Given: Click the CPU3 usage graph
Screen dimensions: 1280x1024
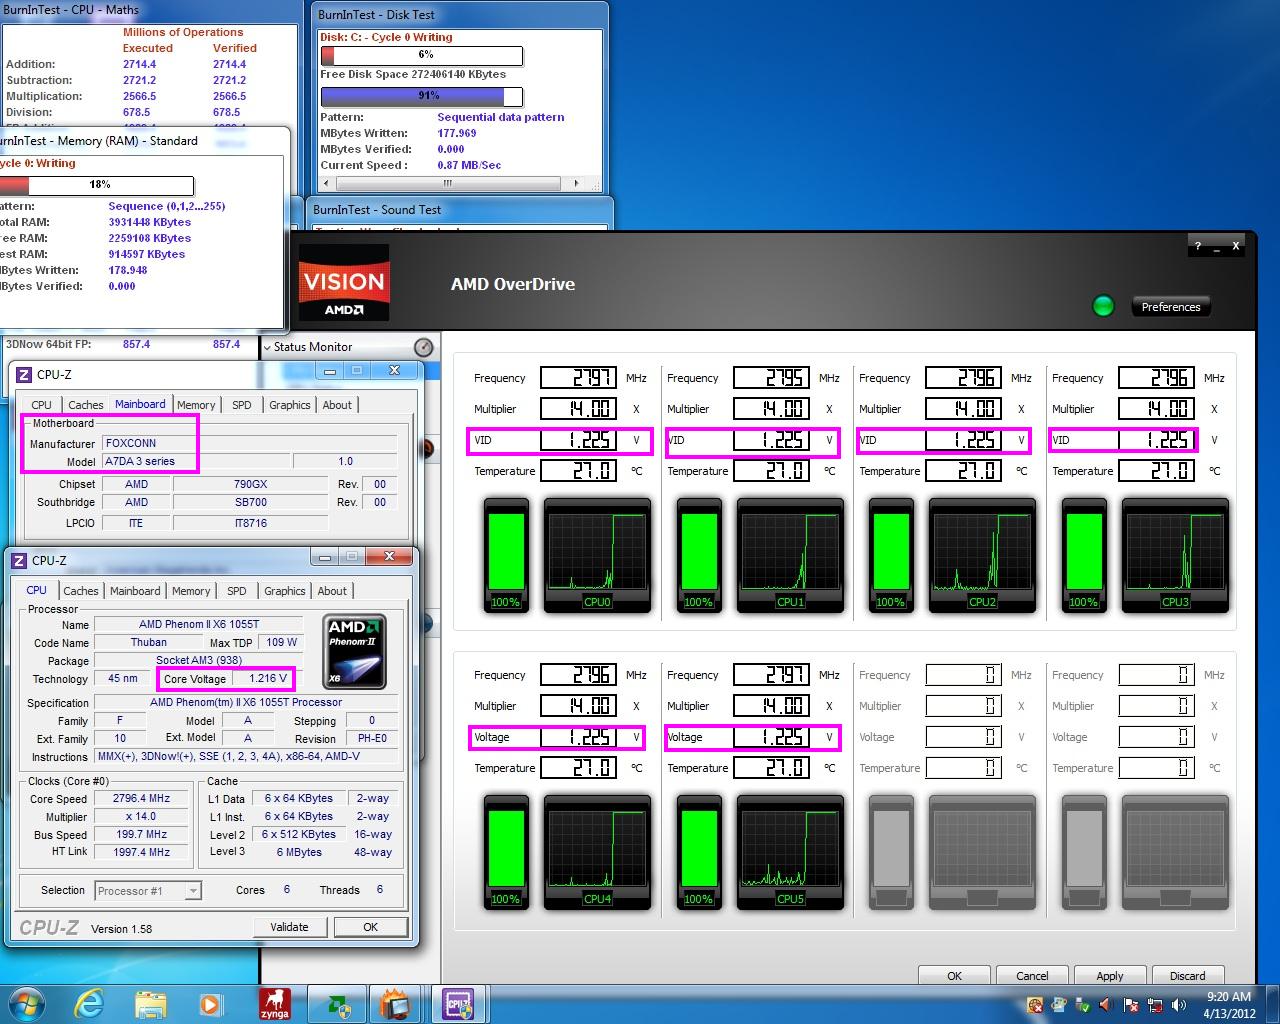Looking at the screenshot, I should pos(1175,555).
